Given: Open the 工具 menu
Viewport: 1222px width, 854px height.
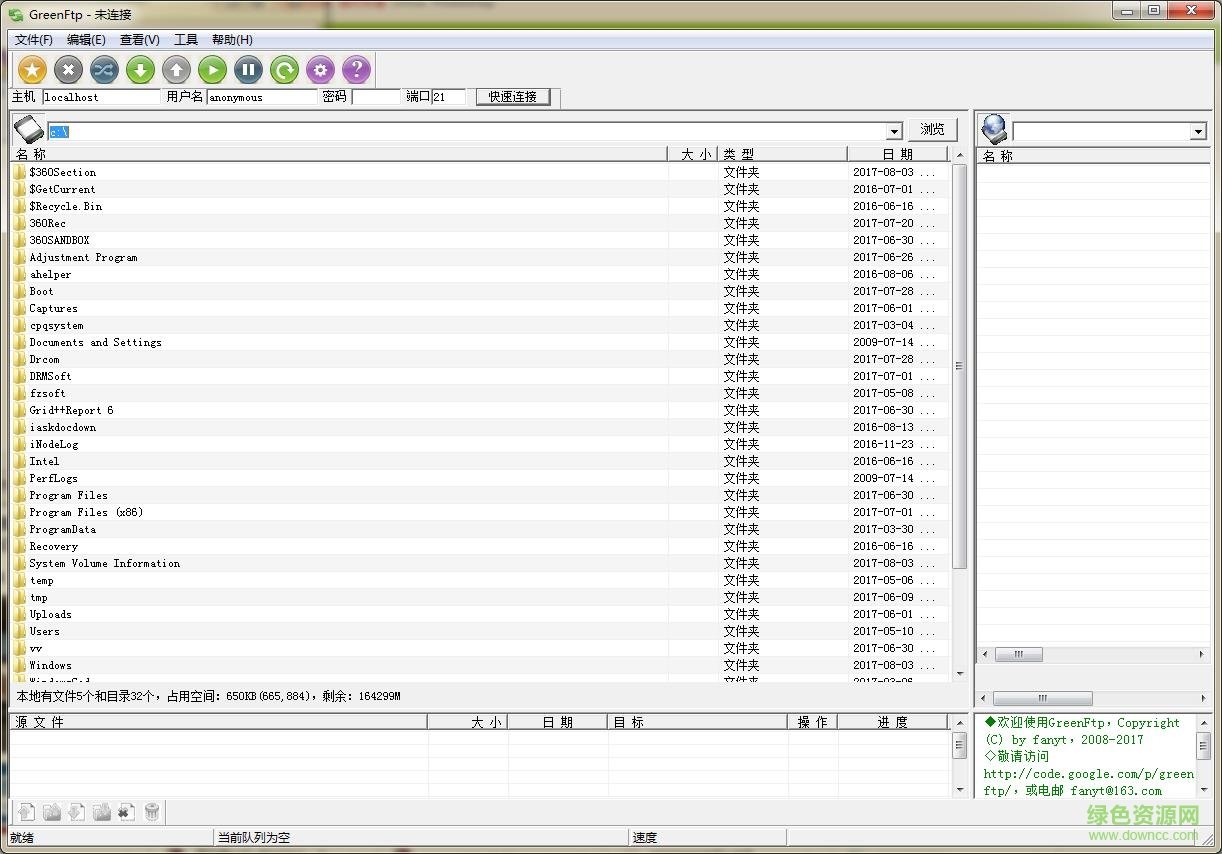Looking at the screenshot, I should click(x=186, y=40).
